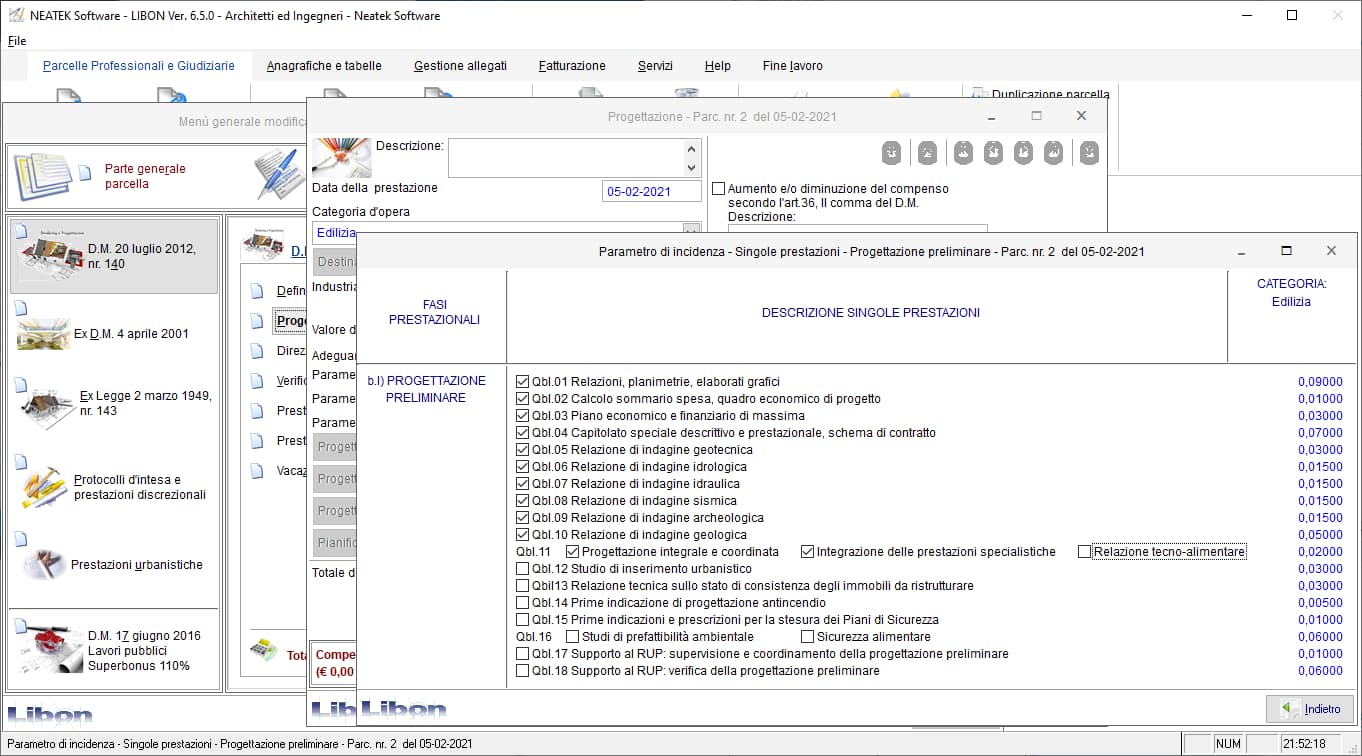
Task: Enable Qbl.18 Supporto al RUP verifica
Action: point(523,671)
